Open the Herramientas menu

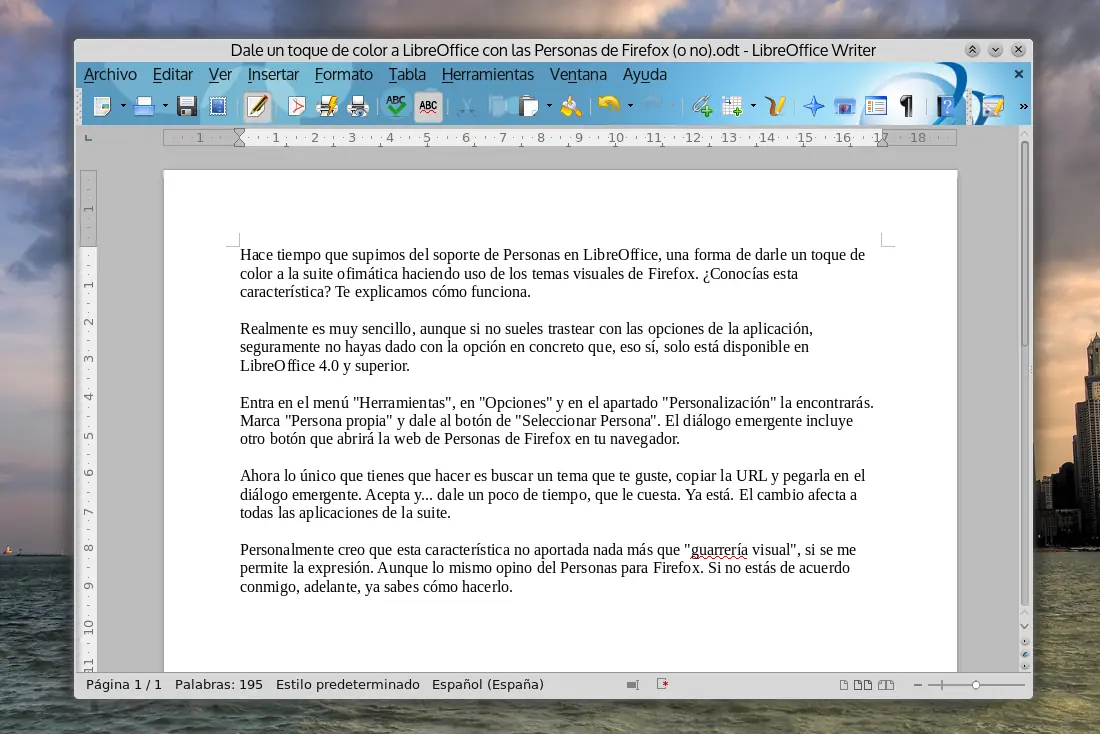coord(488,74)
